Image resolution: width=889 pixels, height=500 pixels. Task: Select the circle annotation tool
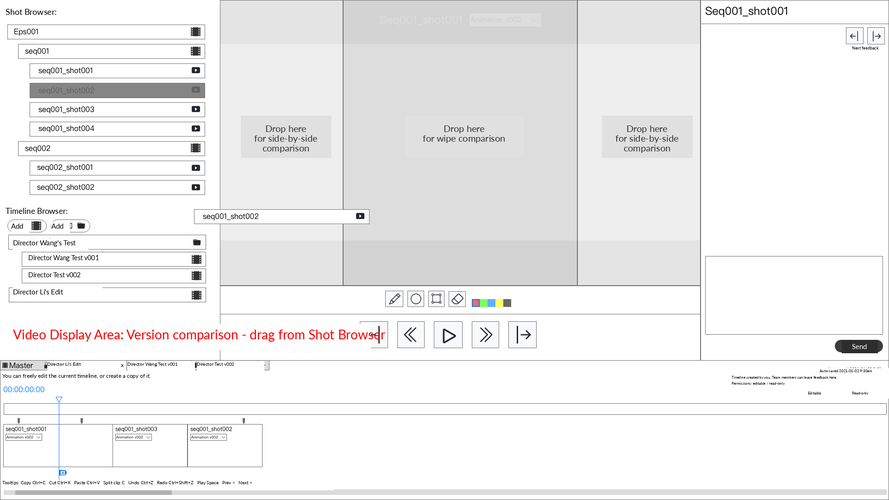click(416, 299)
